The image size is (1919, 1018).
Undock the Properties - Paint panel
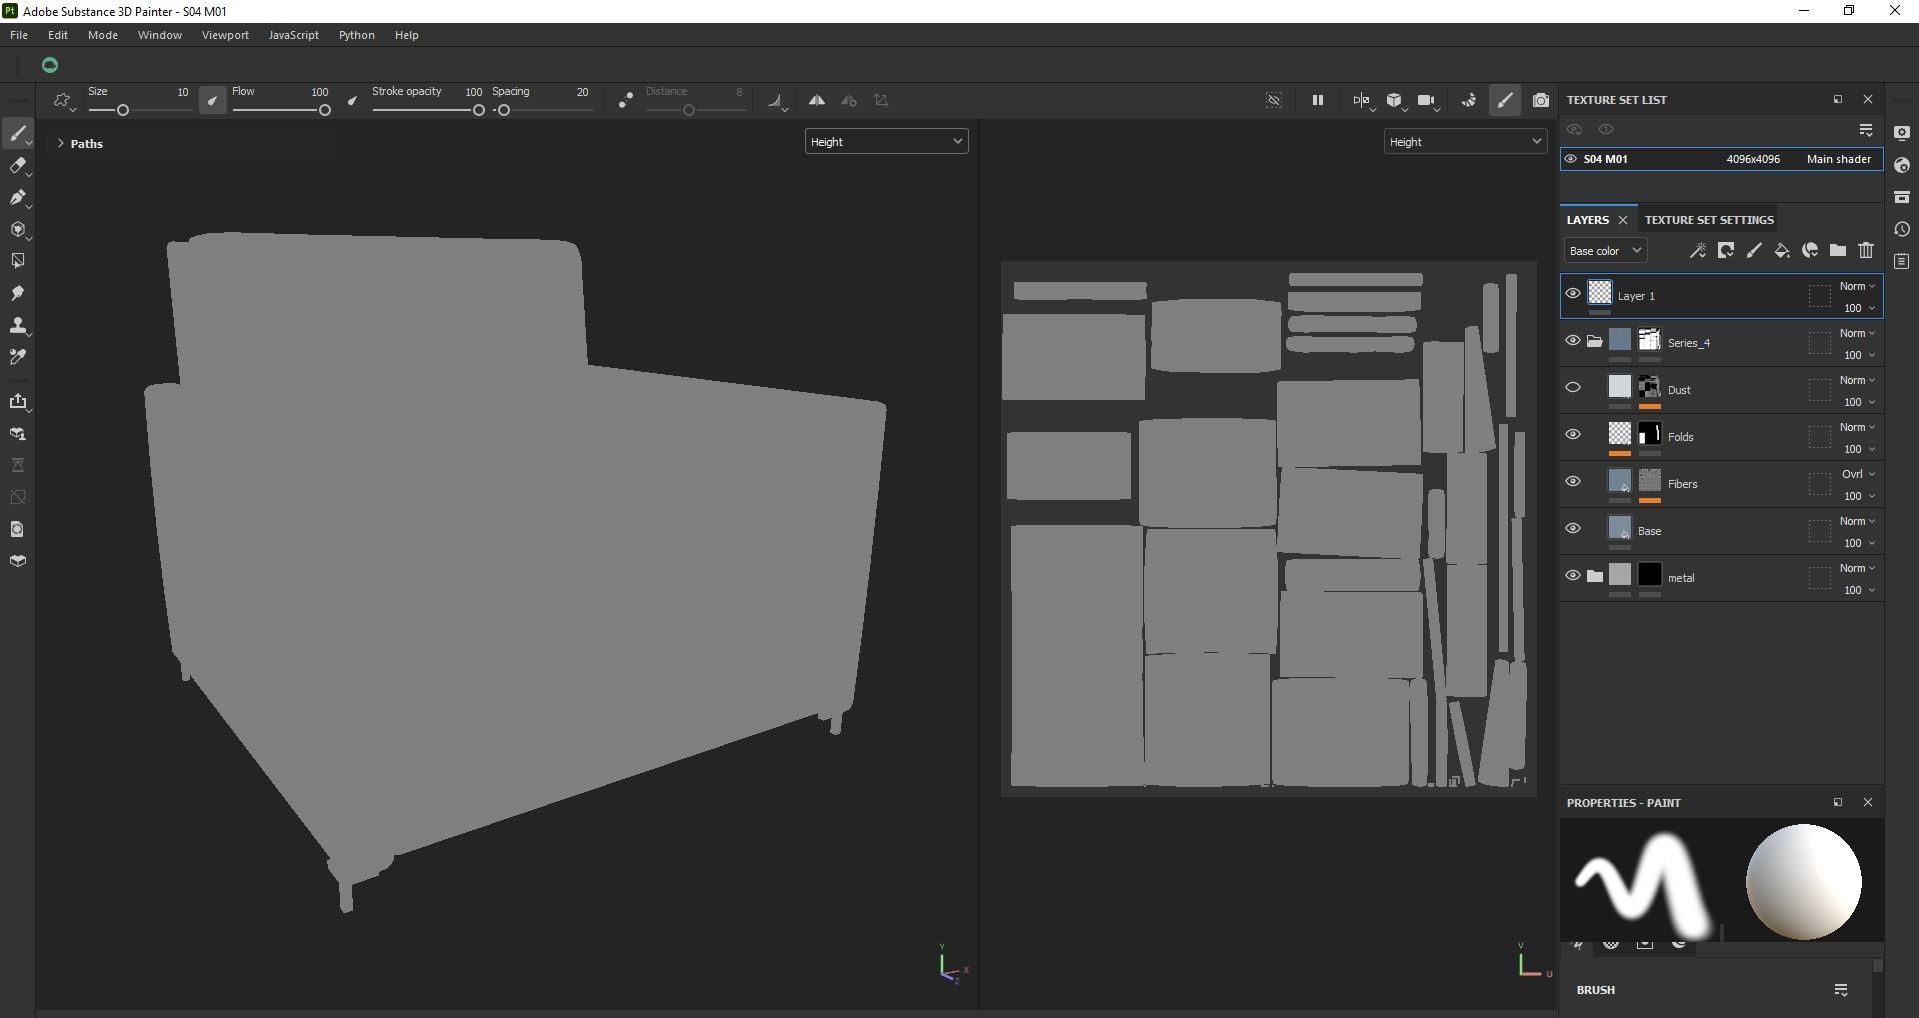[1837, 802]
